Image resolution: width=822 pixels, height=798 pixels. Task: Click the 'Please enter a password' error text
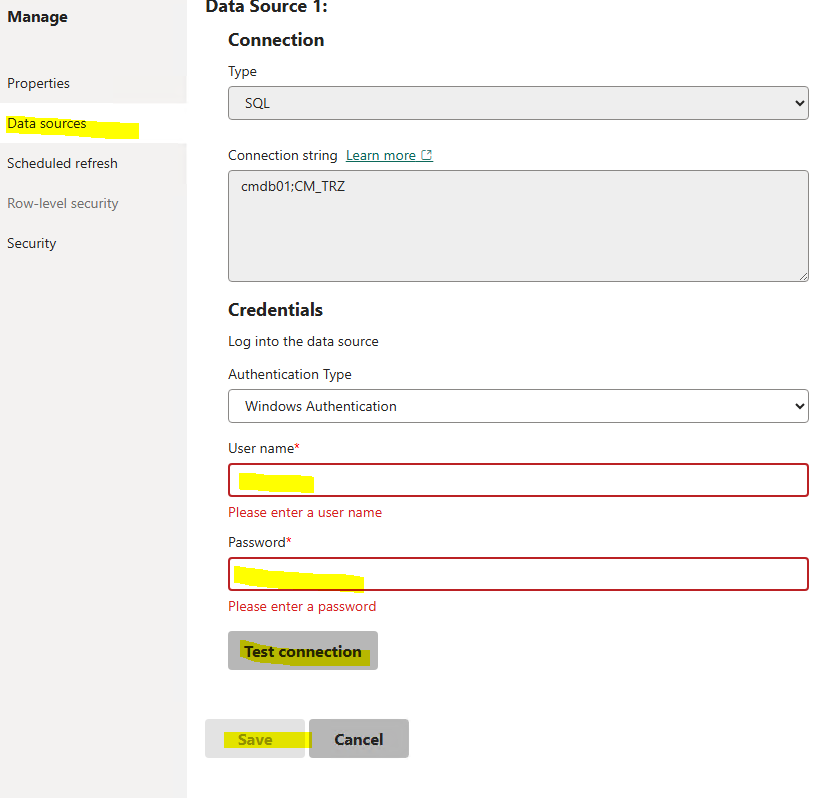coord(302,607)
